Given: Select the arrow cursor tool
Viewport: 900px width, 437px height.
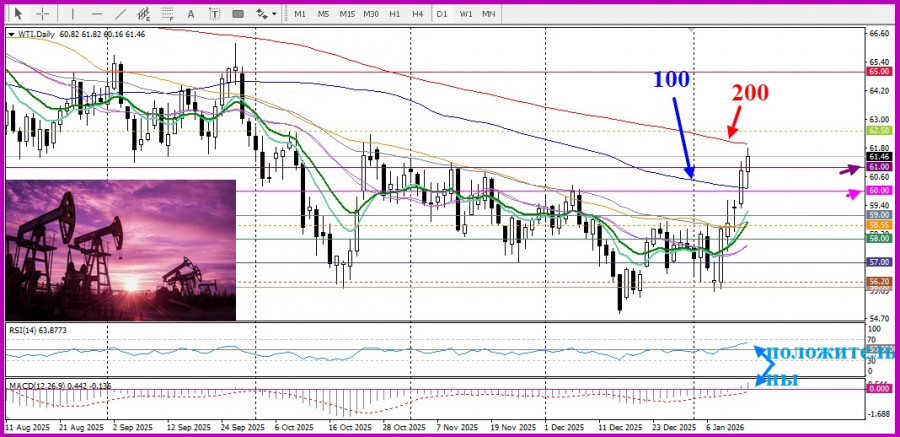Looking at the screenshot, I should tap(15, 13).
